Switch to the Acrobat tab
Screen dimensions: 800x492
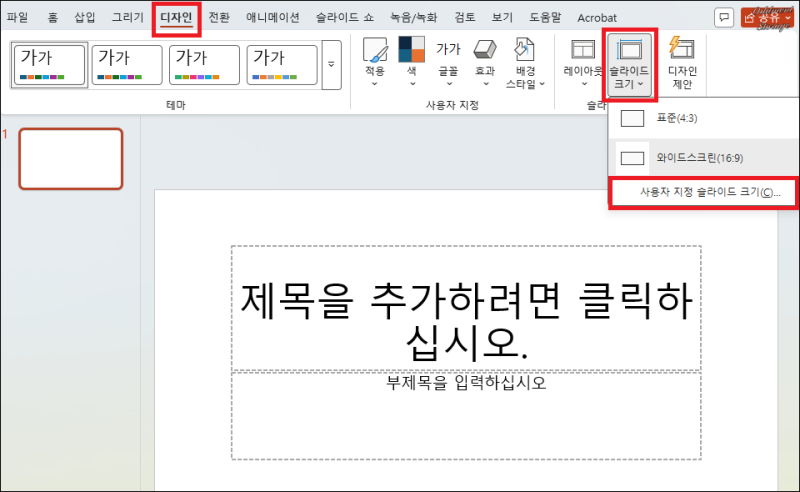click(x=597, y=18)
